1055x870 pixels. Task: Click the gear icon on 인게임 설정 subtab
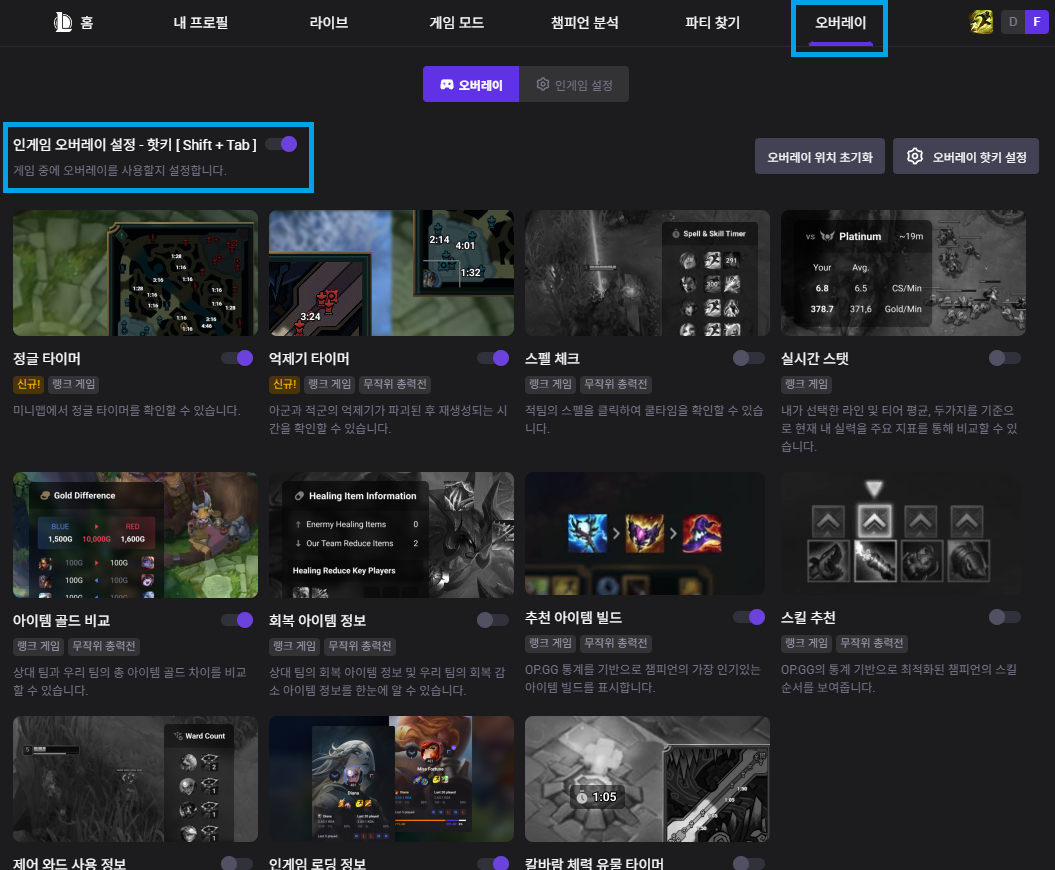point(542,84)
